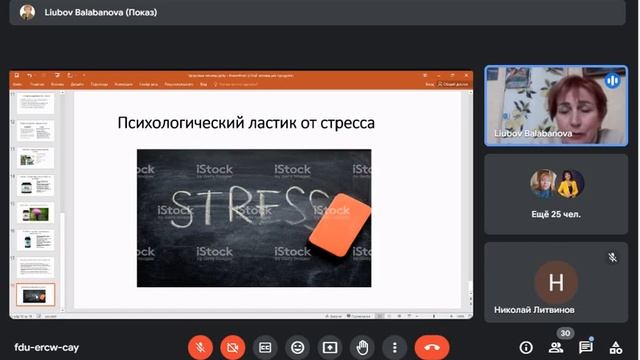Click the present screen icon

pyautogui.click(x=330, y=347)
